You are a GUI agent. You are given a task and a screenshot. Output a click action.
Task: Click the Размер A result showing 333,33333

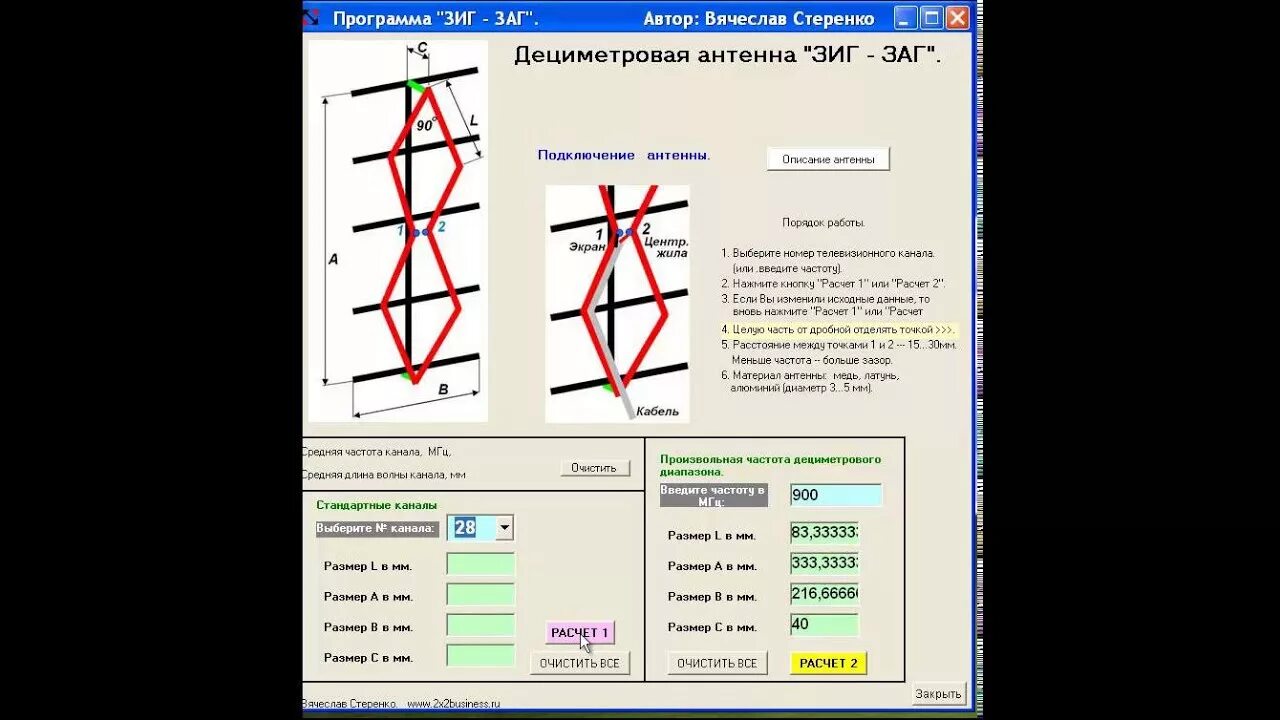coord(823,565)
